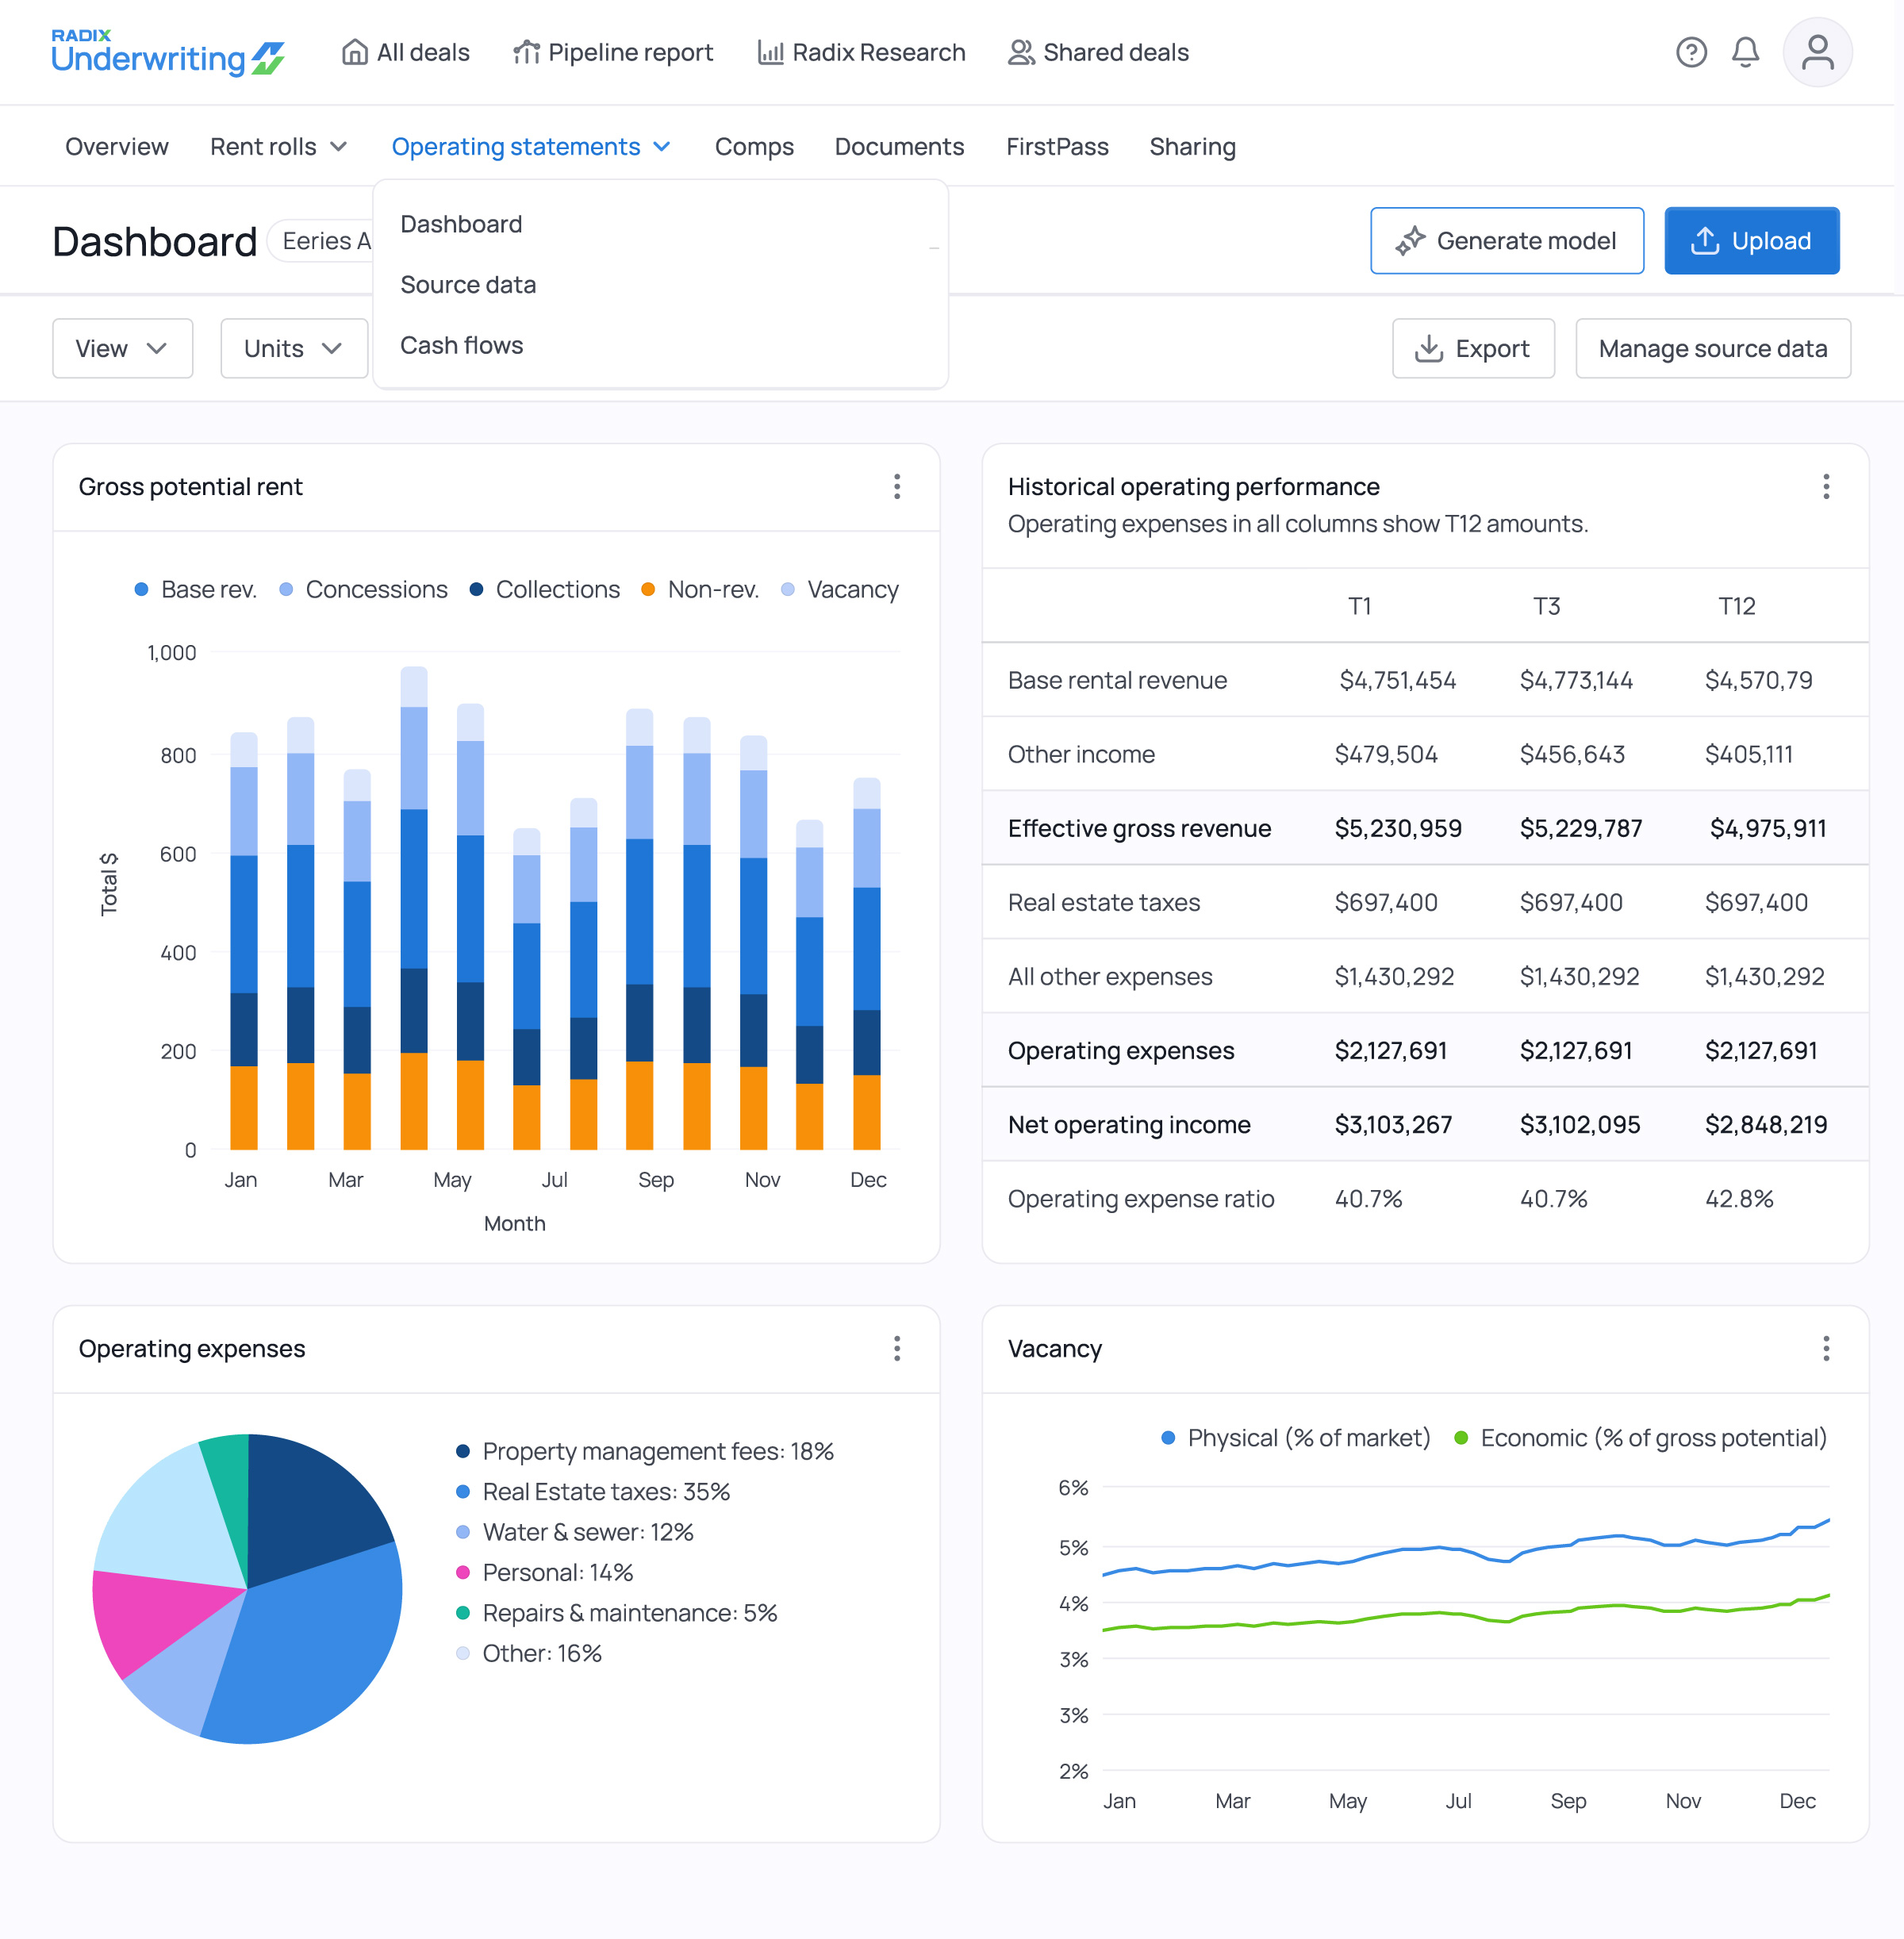Switch to the Sharing tab

tap(1192, 147)
